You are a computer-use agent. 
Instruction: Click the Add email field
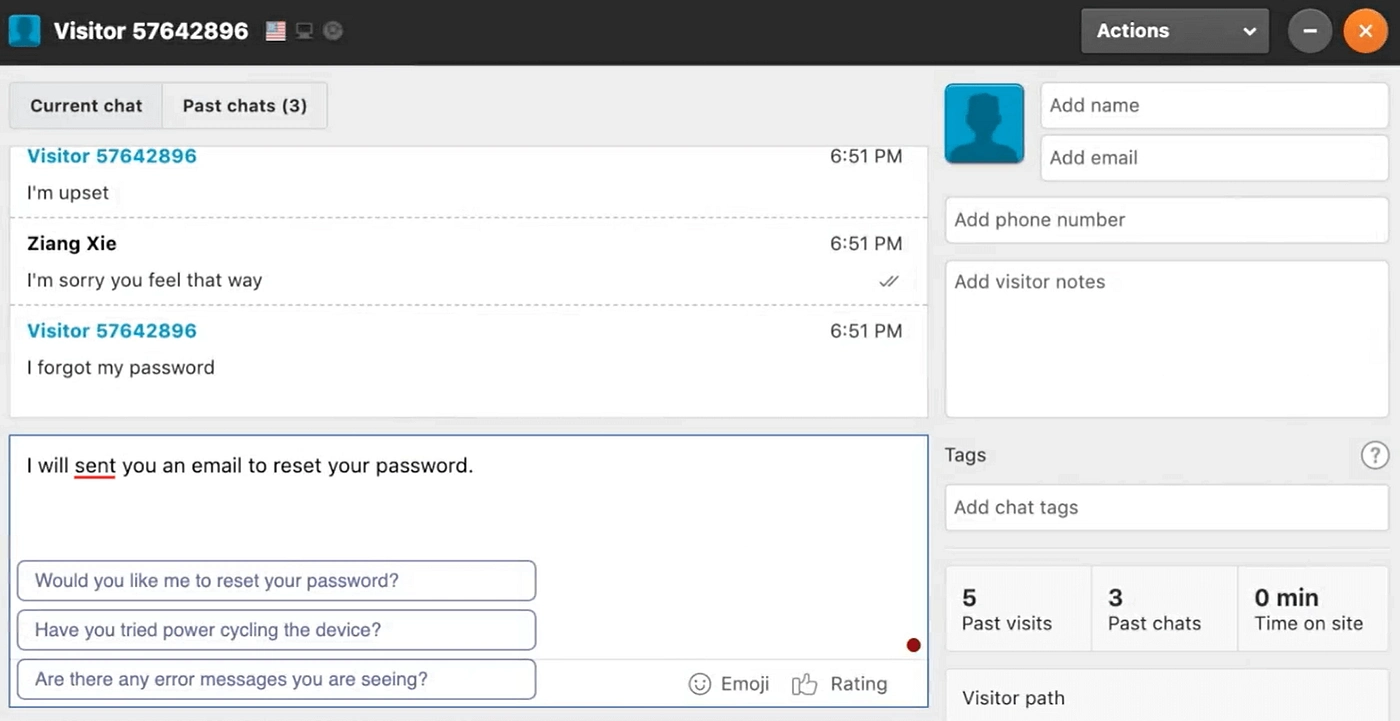pos(1214,158)
